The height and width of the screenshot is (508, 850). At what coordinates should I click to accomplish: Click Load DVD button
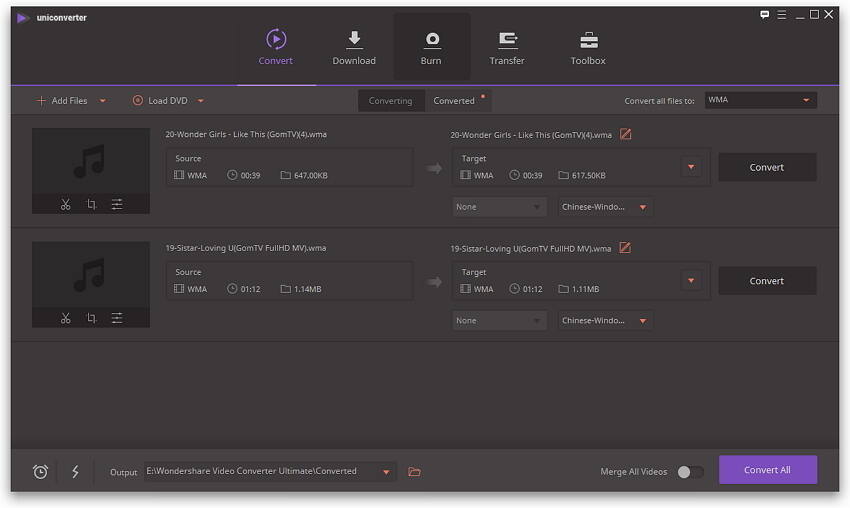[160, 101]
